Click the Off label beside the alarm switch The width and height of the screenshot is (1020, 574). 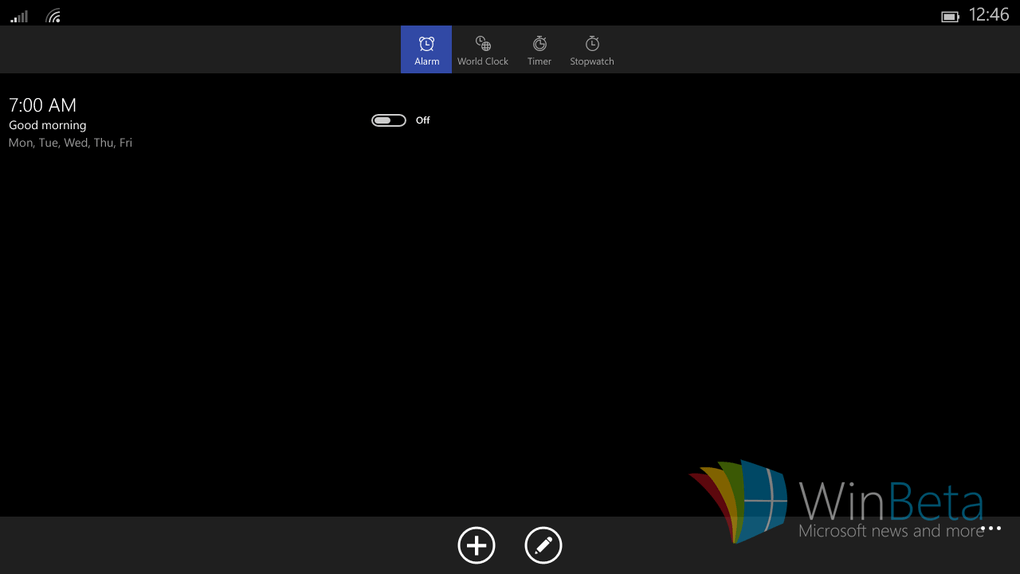tap(423, 120)
